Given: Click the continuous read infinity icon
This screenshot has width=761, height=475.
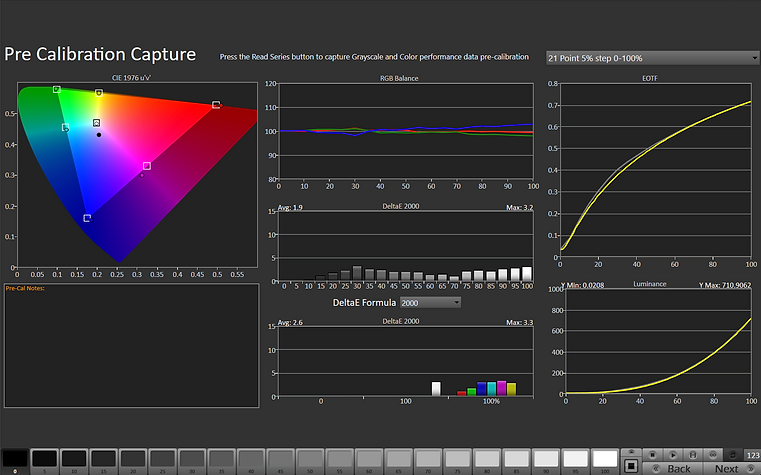Looking at the screenshot, I should coord(713,453).
